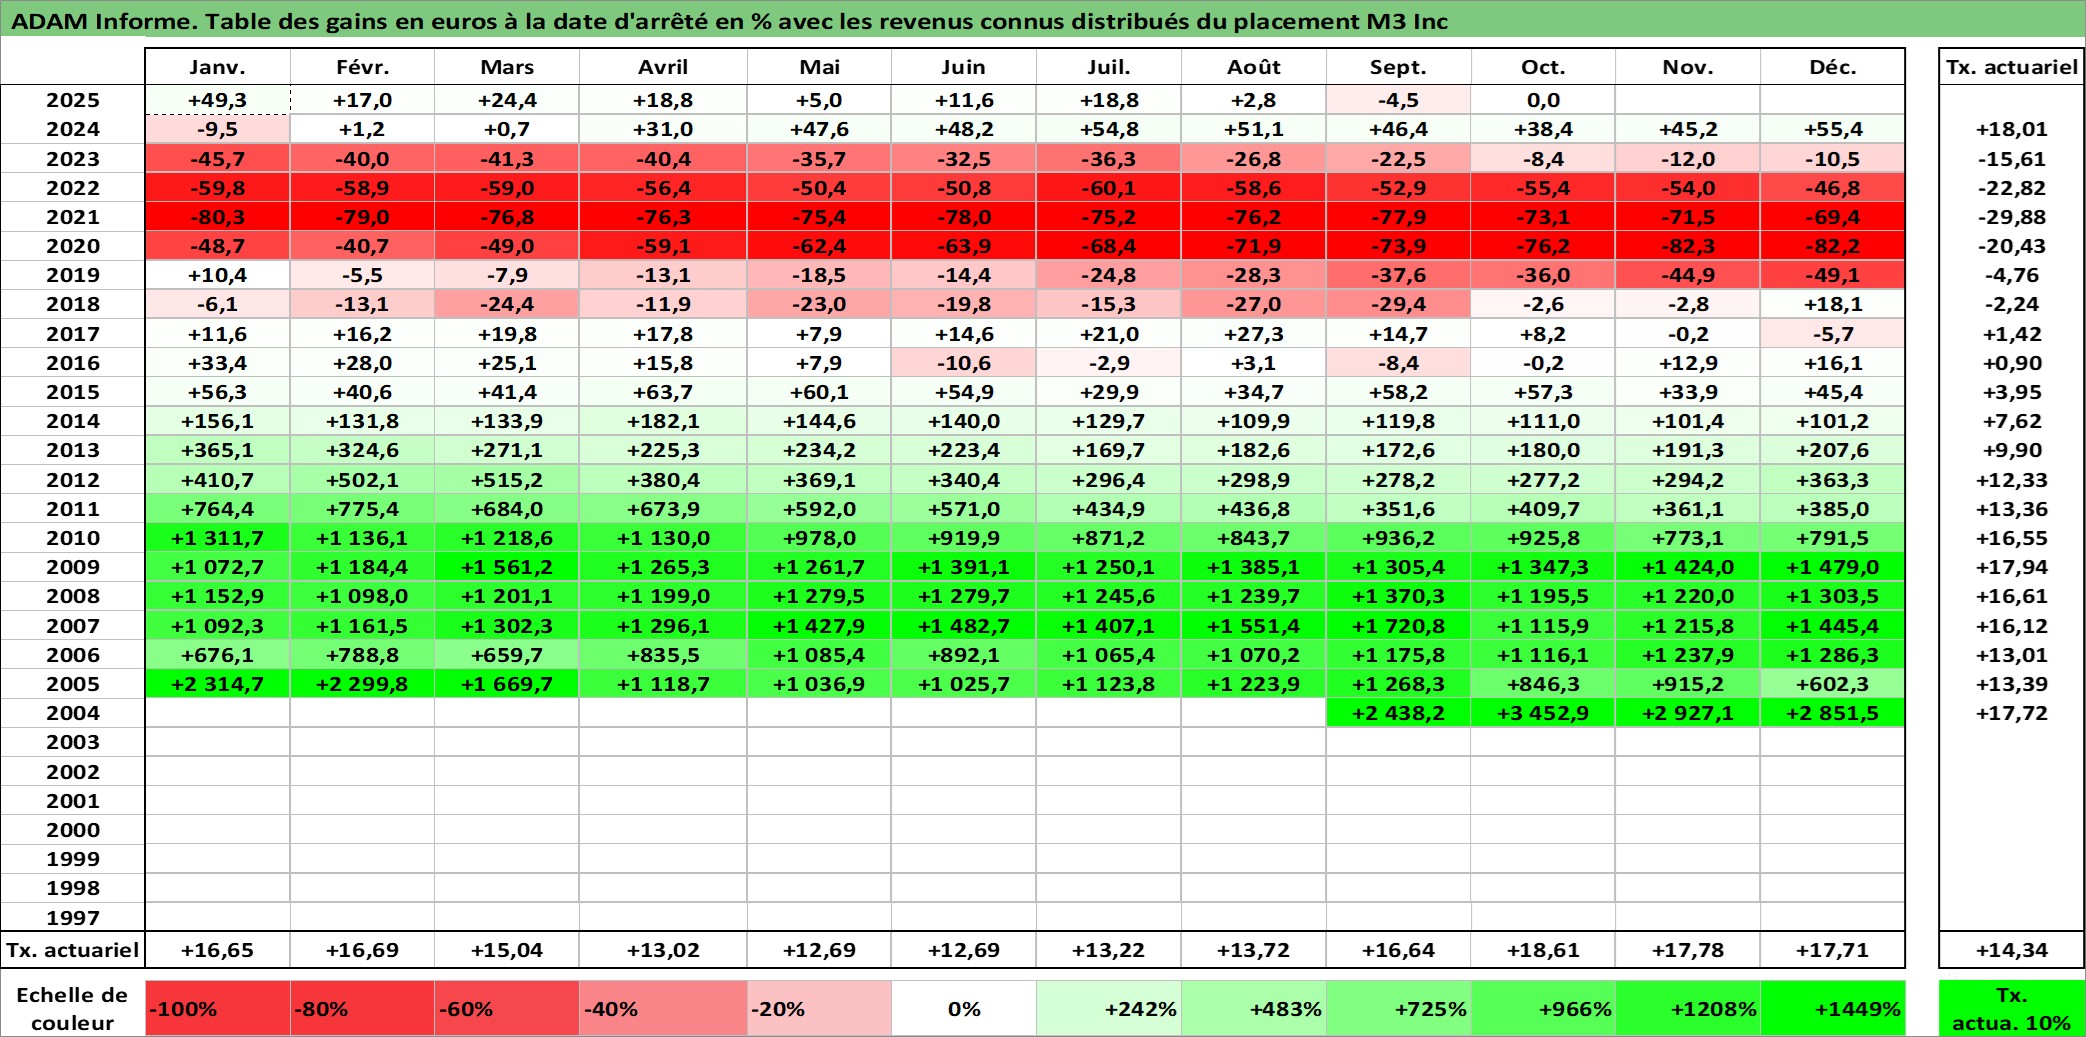Select the 2021 row label

pos(73,217)
